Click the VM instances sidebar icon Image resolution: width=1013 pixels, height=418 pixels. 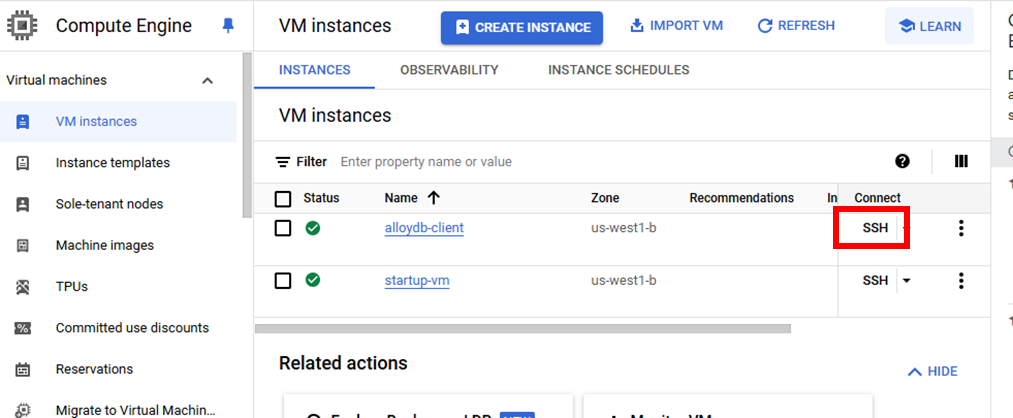click(x=23, y=121)
